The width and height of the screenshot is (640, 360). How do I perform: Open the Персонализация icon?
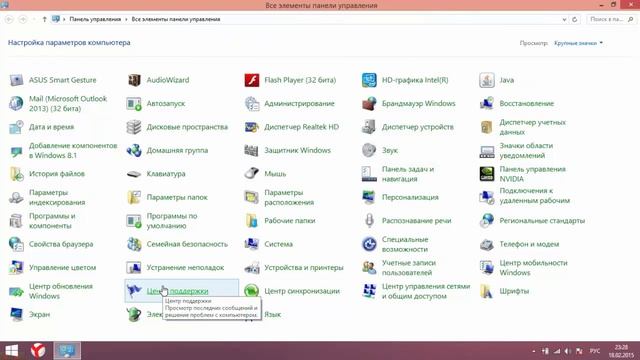[x=369, y=197]
